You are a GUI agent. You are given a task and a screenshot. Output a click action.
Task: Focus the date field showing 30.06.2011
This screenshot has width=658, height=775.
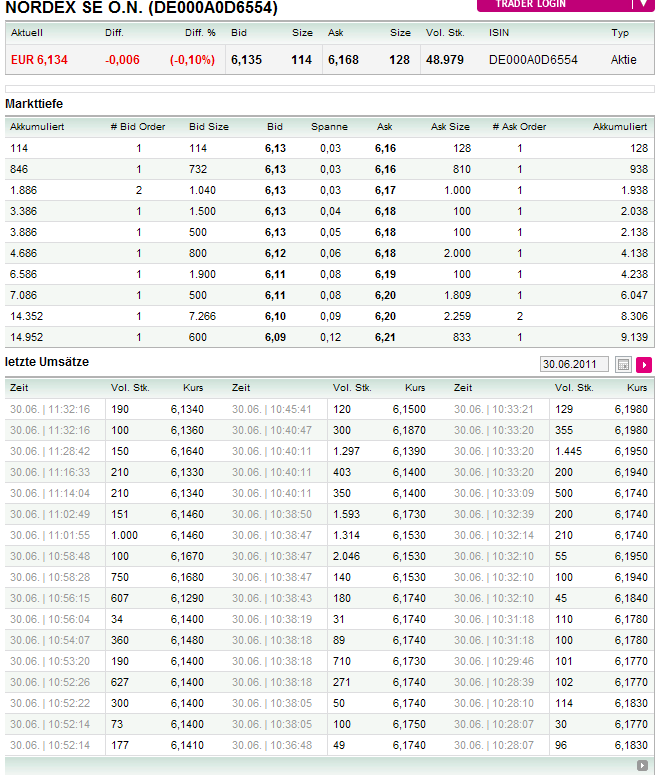coord(574,364)
